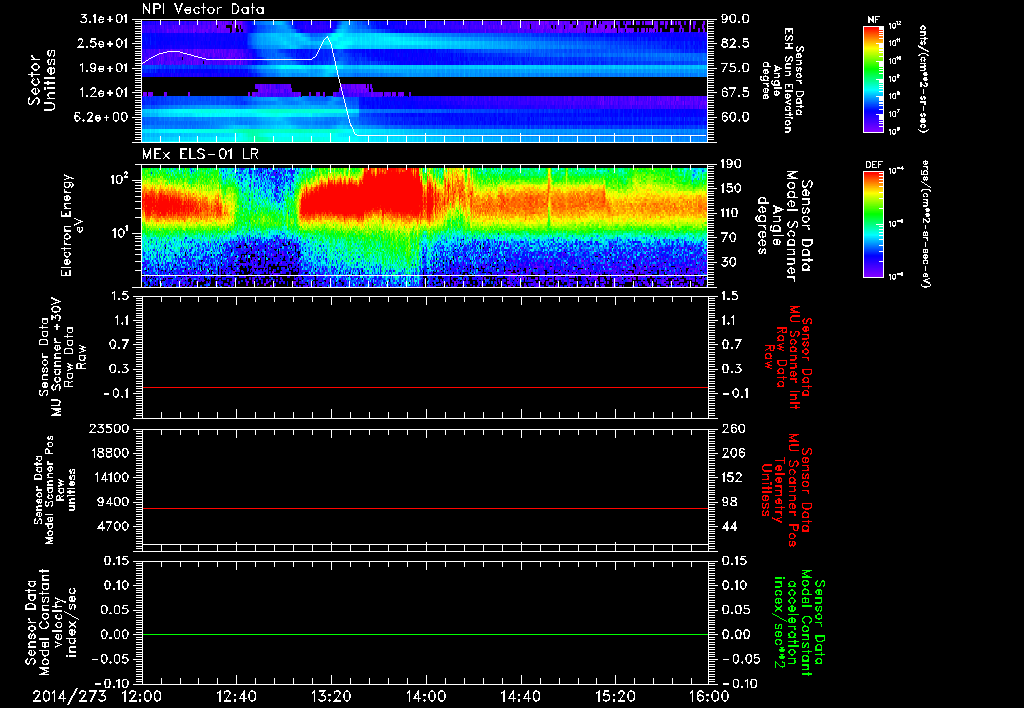This screenshot has height=708, width=1024.
Task: Click the left "0.00" velocity tick label
Action: [116, 634]
